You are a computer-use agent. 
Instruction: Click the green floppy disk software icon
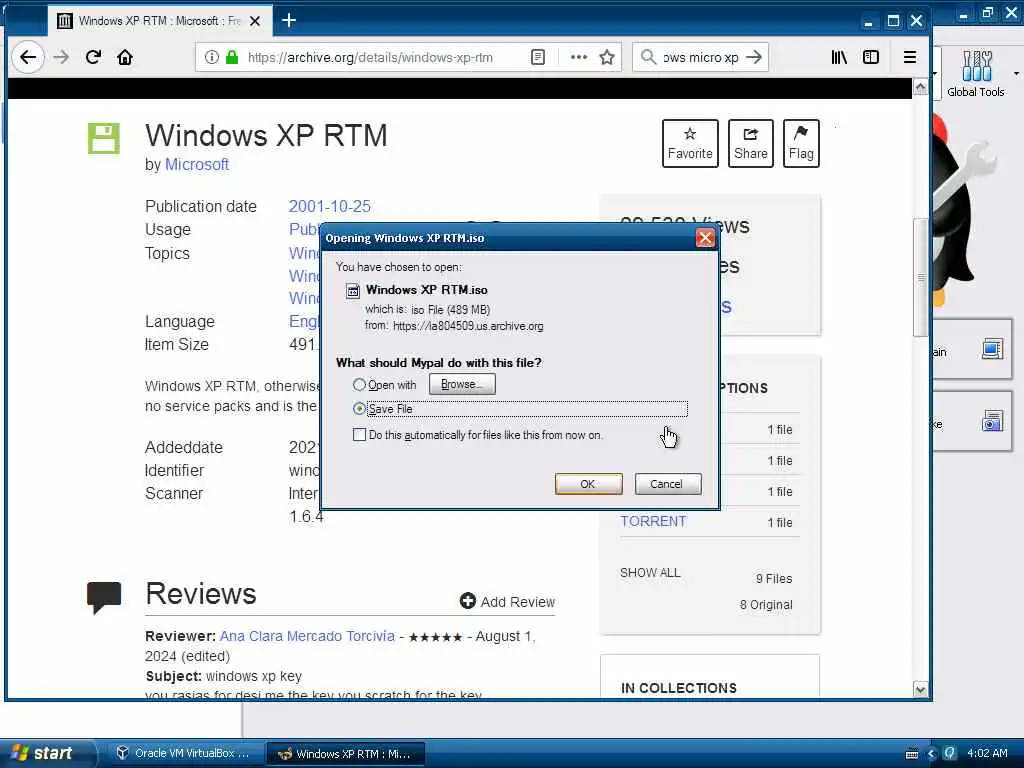point(104,138)
